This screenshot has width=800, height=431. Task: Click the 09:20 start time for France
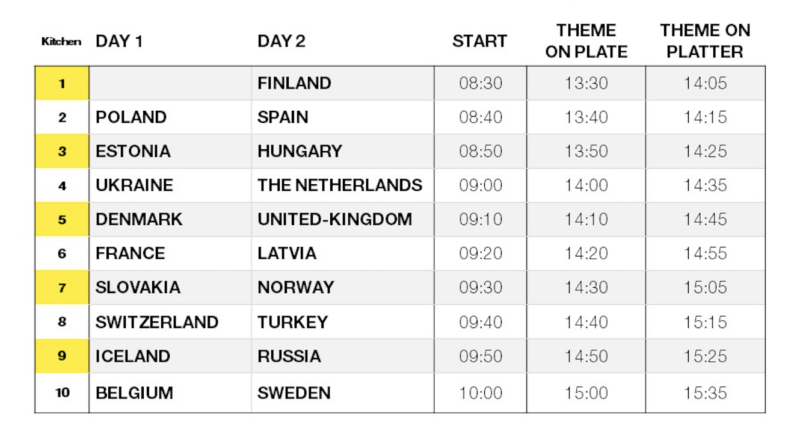coord(480,253)
